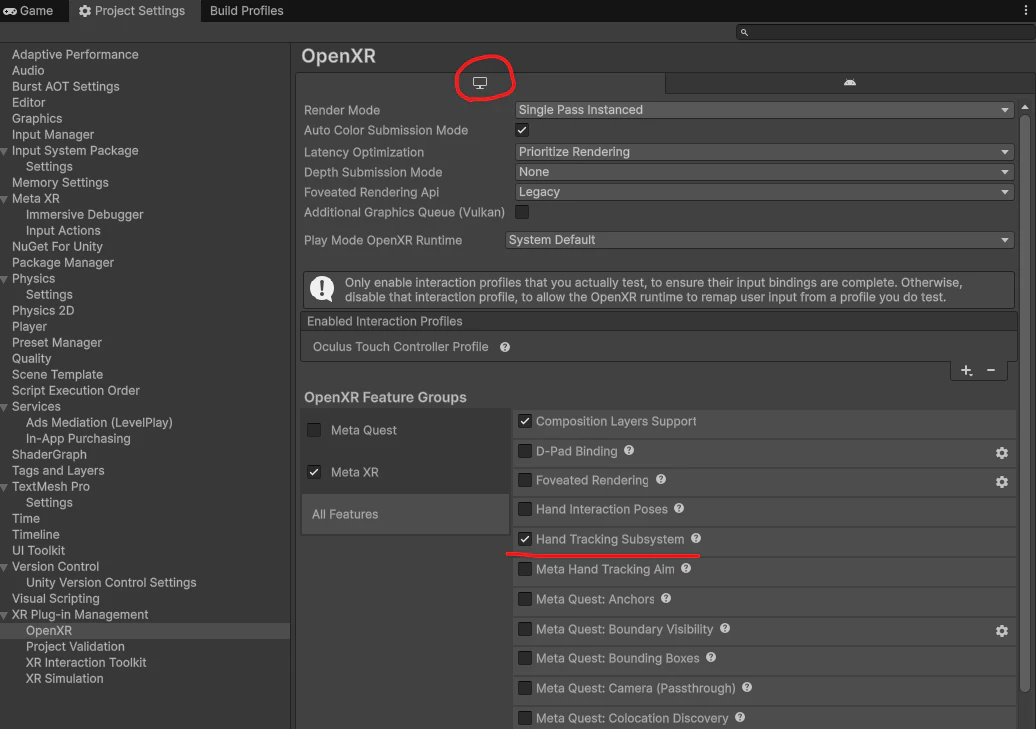This screenshot has width=1036, height=729.
Task: Click help icon beside Meta Quest: Anchors
Action: (x=666, y=597)
